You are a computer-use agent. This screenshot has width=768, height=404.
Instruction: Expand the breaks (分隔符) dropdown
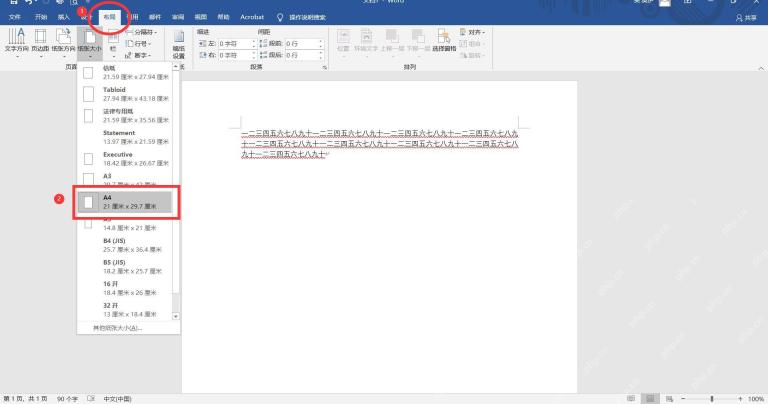[x=142, y=32]
